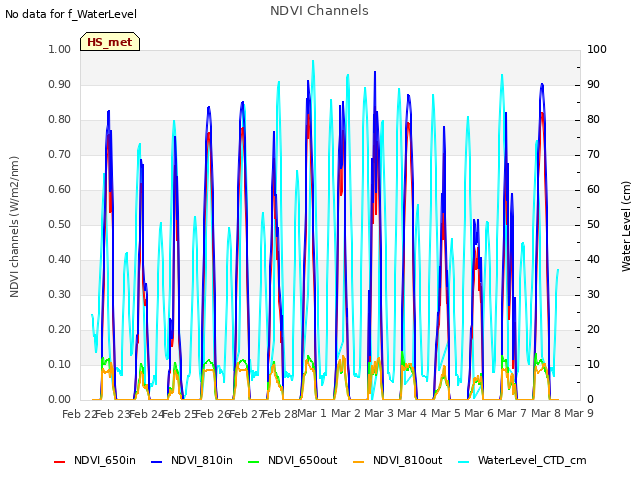The height and width of the screenshot is (480, 640).
Task: Click the Feb 22 date tick label
Action: (79, 414)
